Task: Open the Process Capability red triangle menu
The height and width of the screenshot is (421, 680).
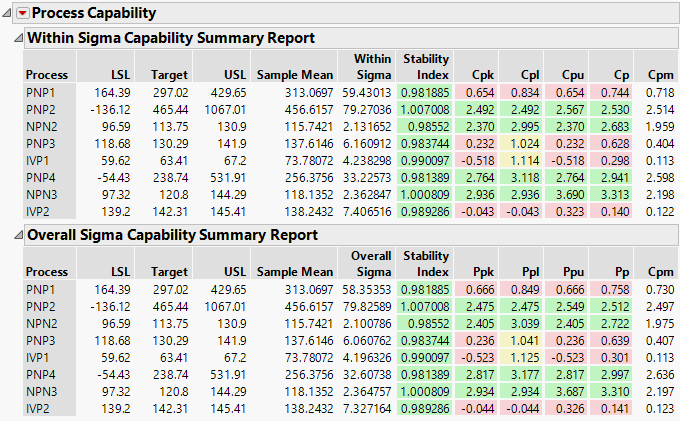Action: click(x=23, y=14)
